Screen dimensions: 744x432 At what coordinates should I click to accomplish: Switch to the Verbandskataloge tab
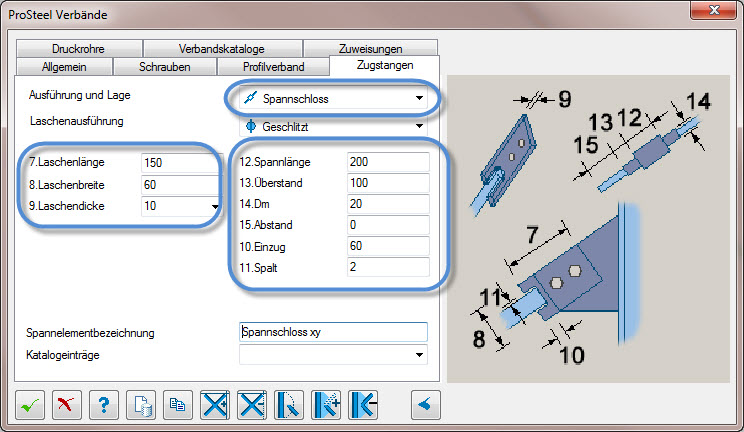coord(222,48)
